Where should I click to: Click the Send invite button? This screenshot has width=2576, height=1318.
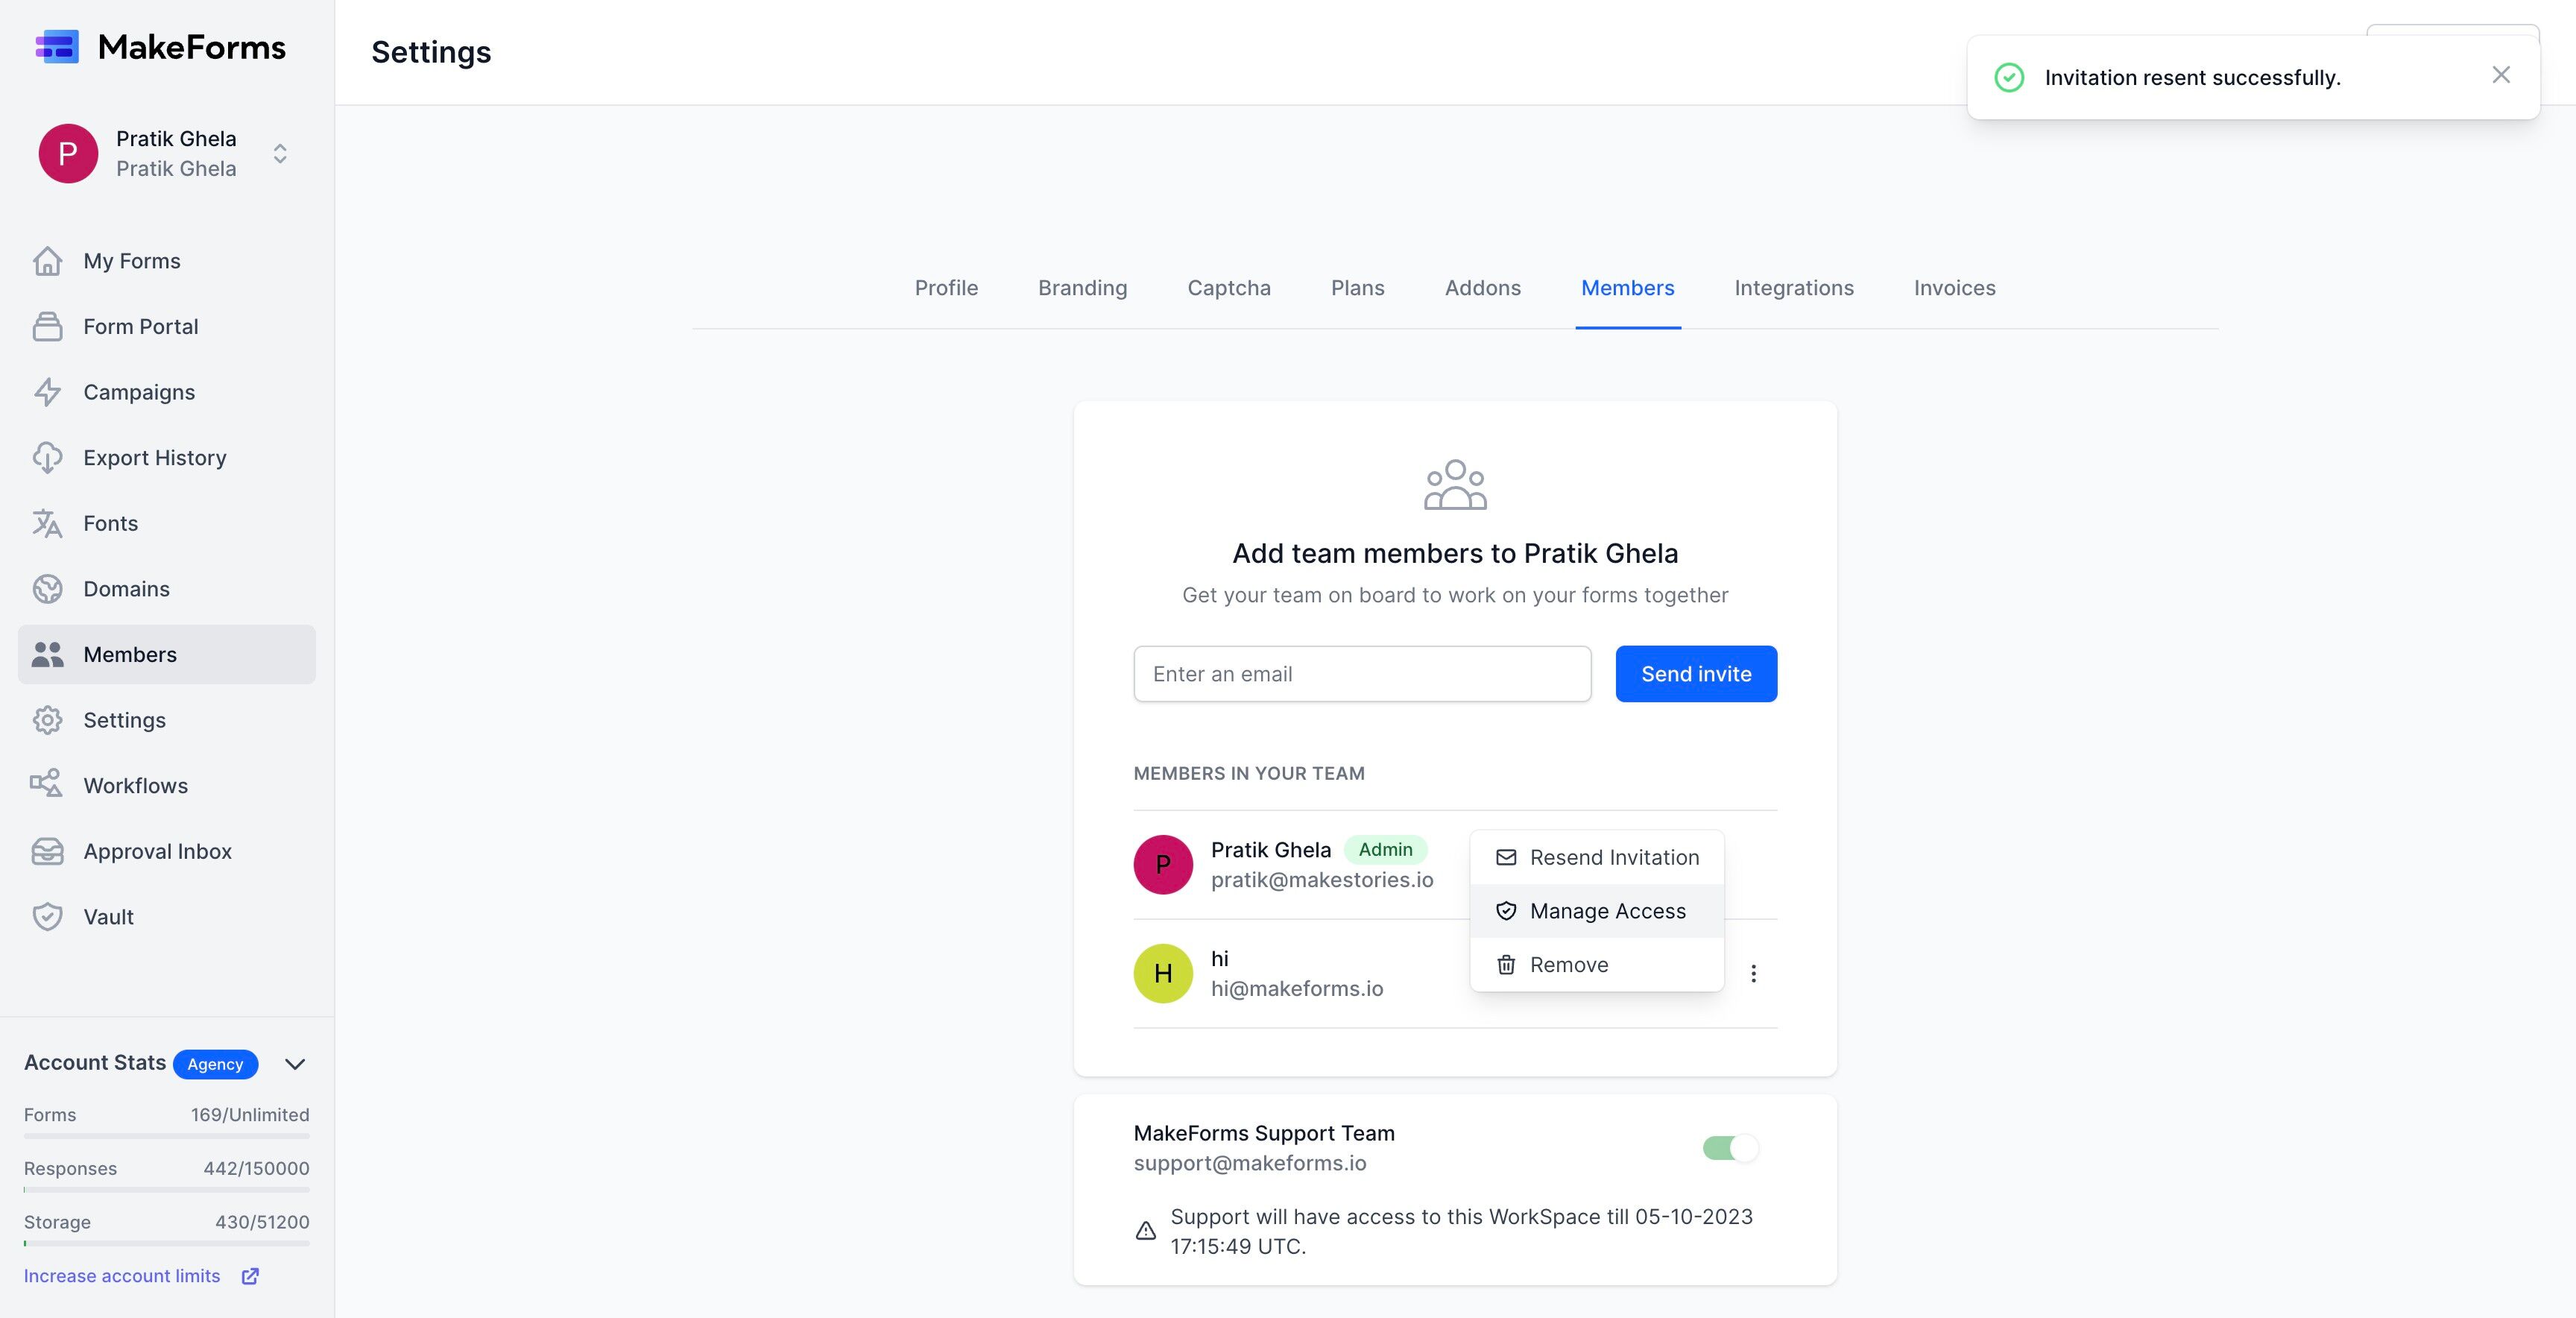[1696, 674]
